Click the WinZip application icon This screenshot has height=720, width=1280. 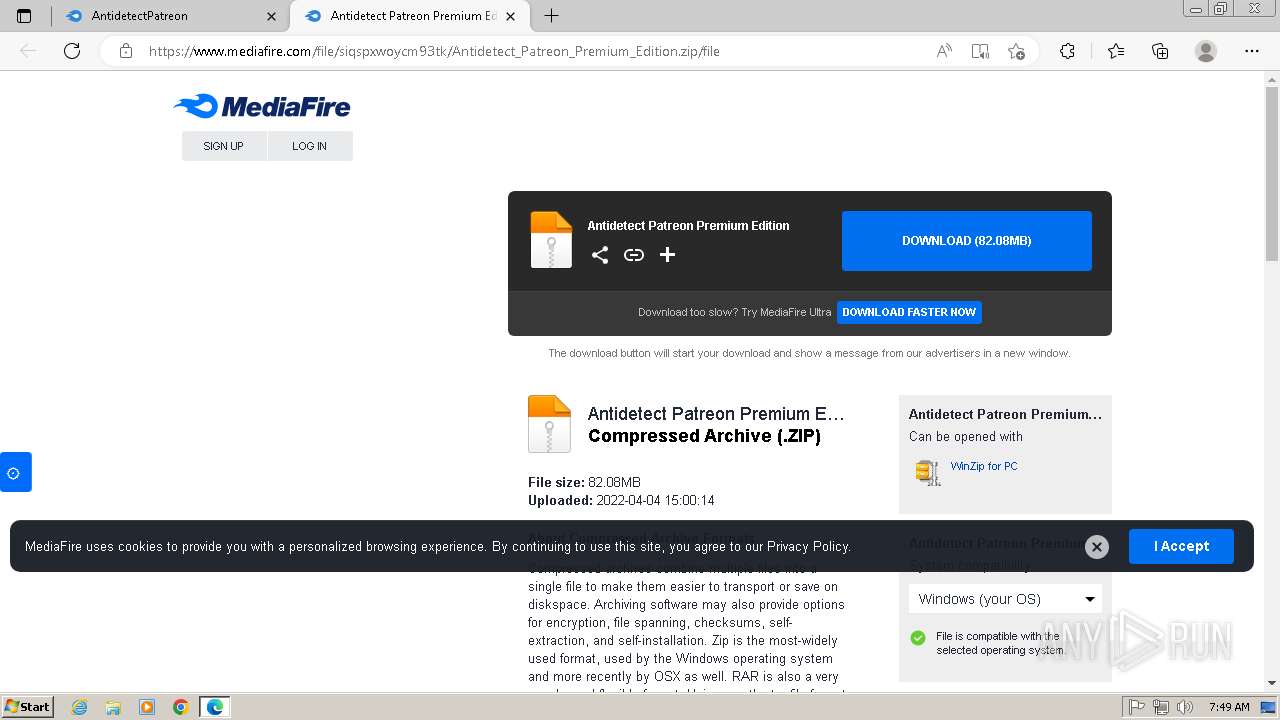928,472
